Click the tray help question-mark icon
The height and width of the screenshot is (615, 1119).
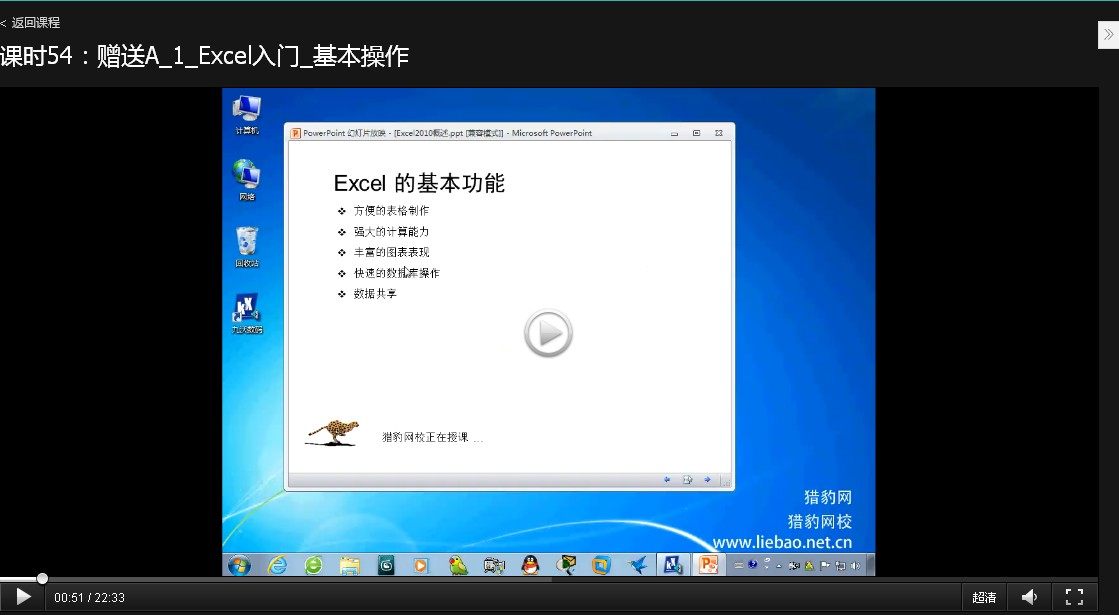tap(752, 564)
